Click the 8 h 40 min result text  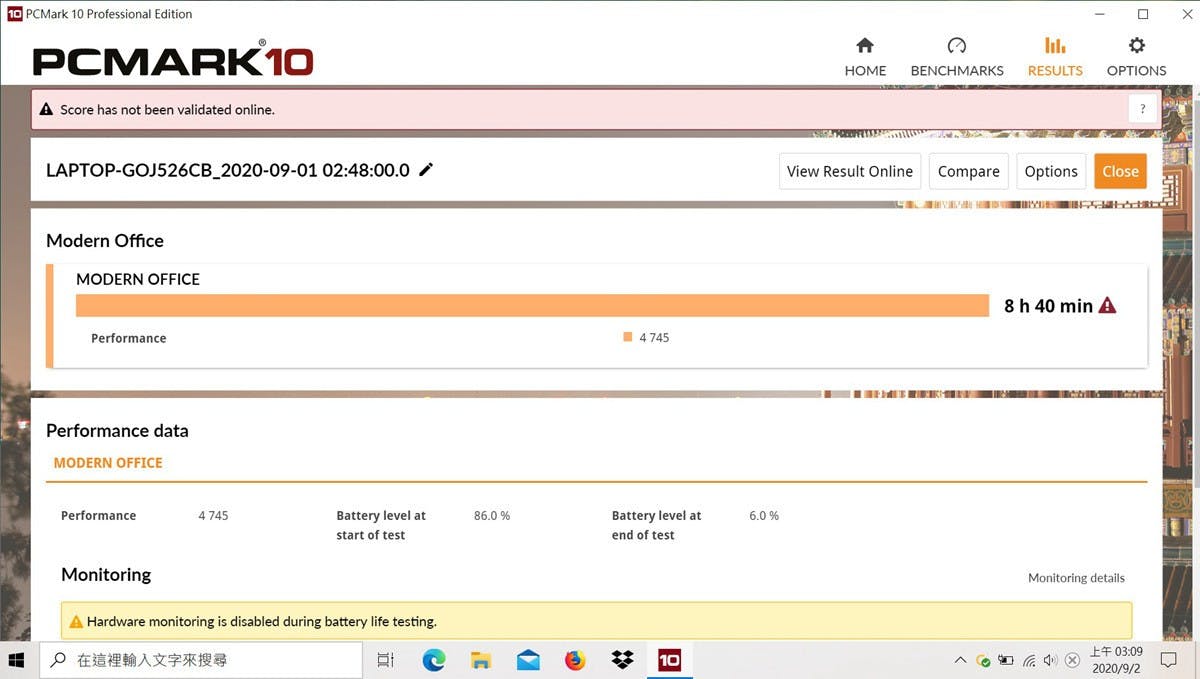click(1048, 306)
